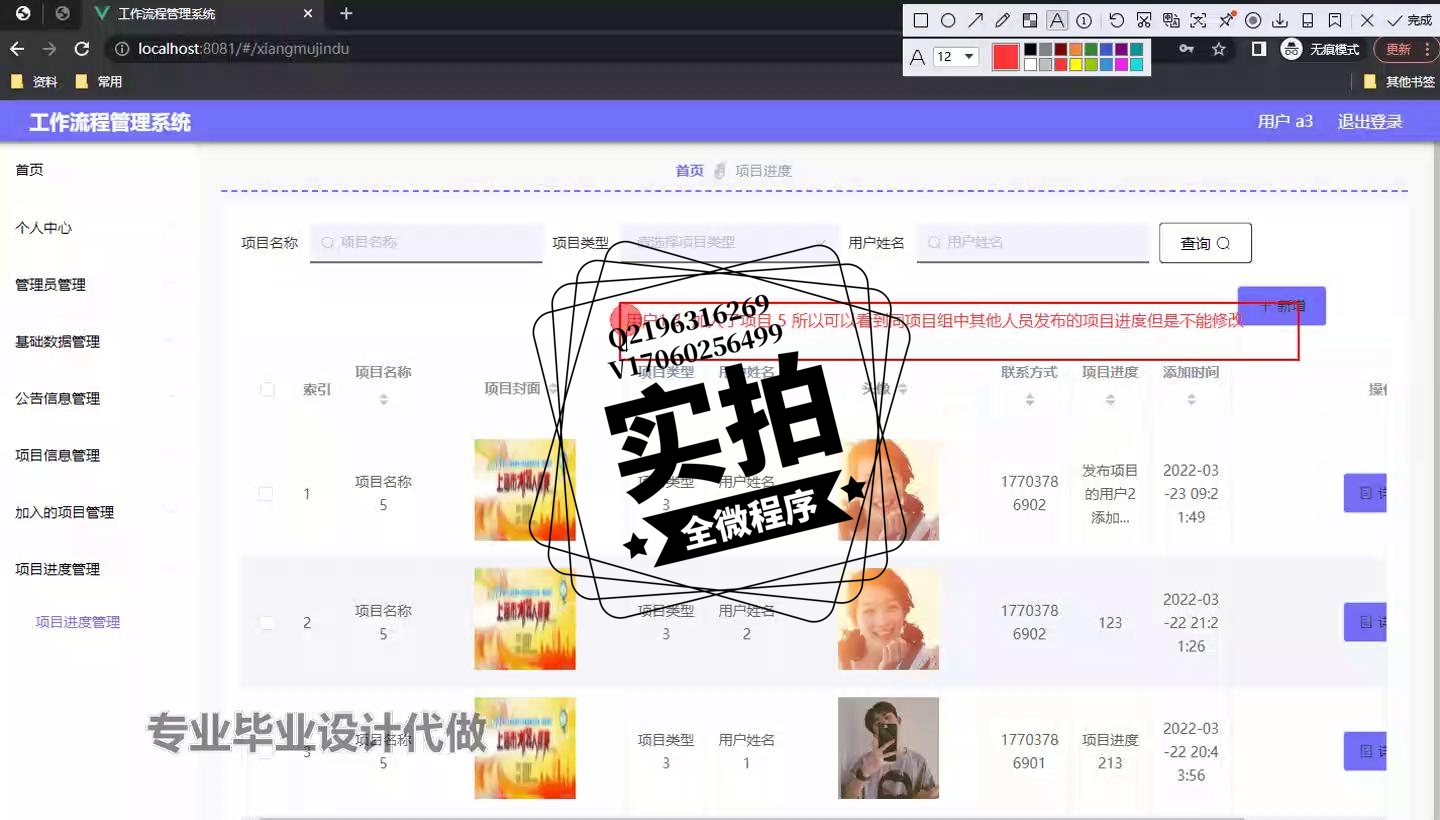This screenshot has width=1440, height=820.
Task: Open password key icon in address bar
Action: [1186, 49]
